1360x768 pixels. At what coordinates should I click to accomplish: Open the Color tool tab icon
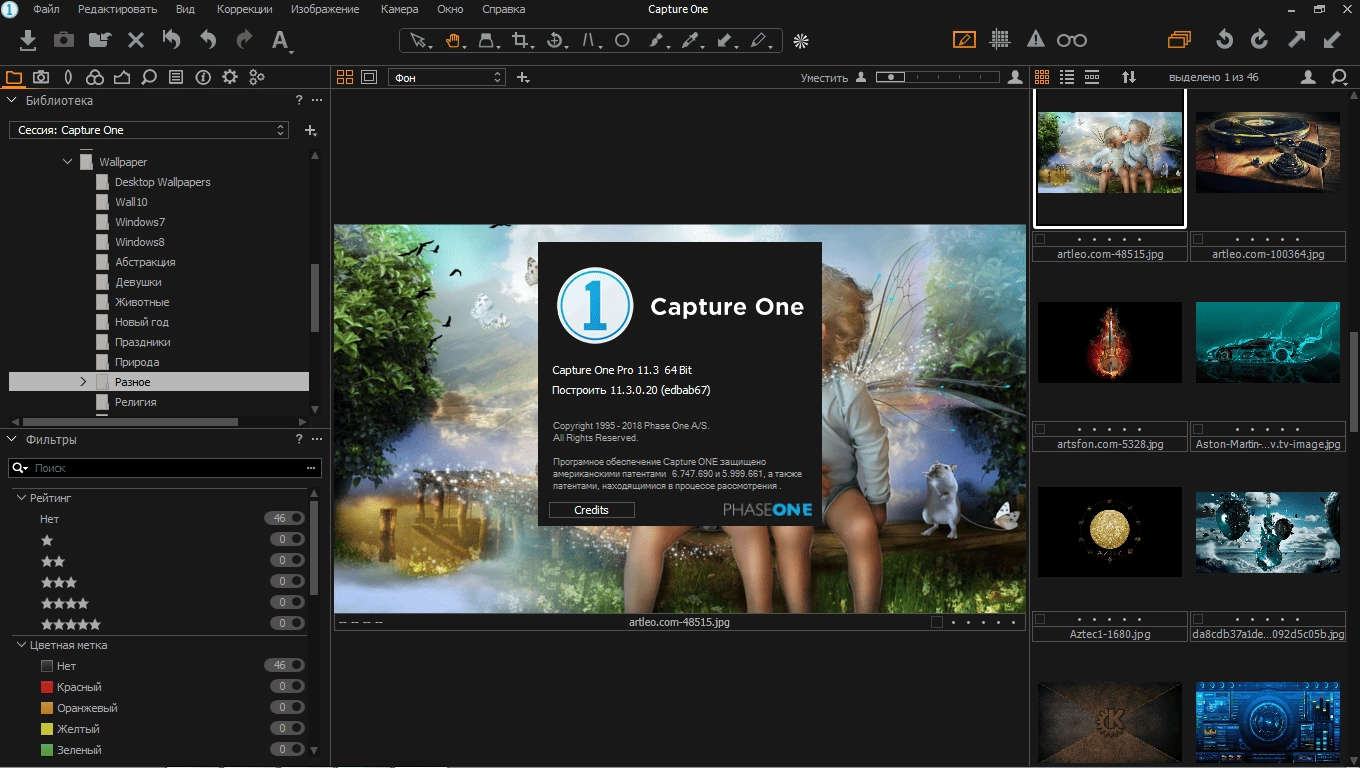click(95, 77)
